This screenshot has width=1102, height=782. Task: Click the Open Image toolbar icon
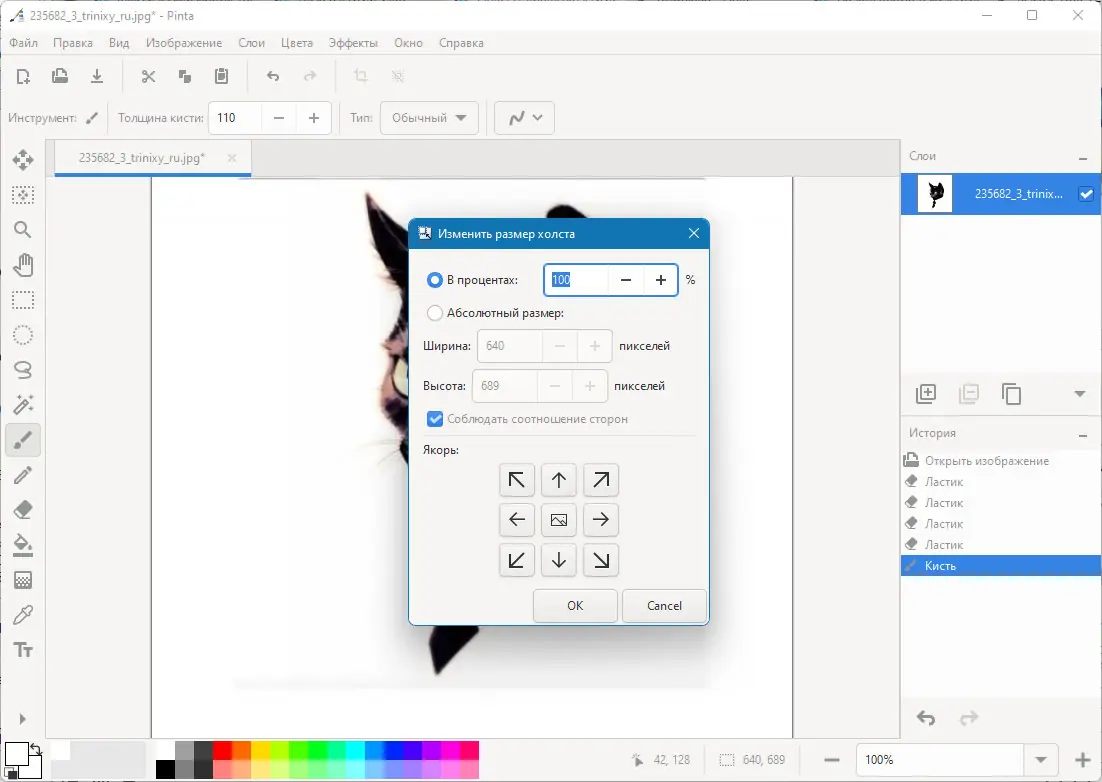[x=60, y=76]
